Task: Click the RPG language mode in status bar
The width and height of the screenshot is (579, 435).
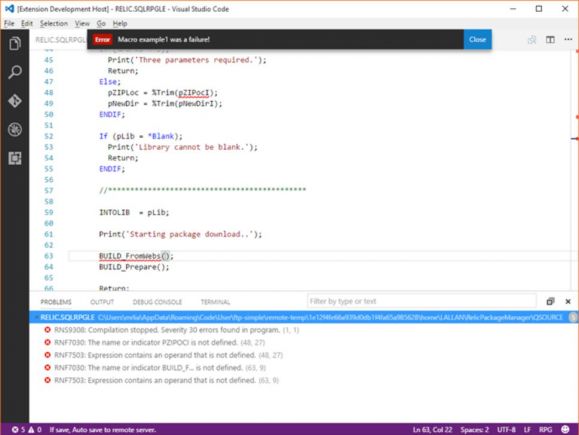Action: click(545, 429)
